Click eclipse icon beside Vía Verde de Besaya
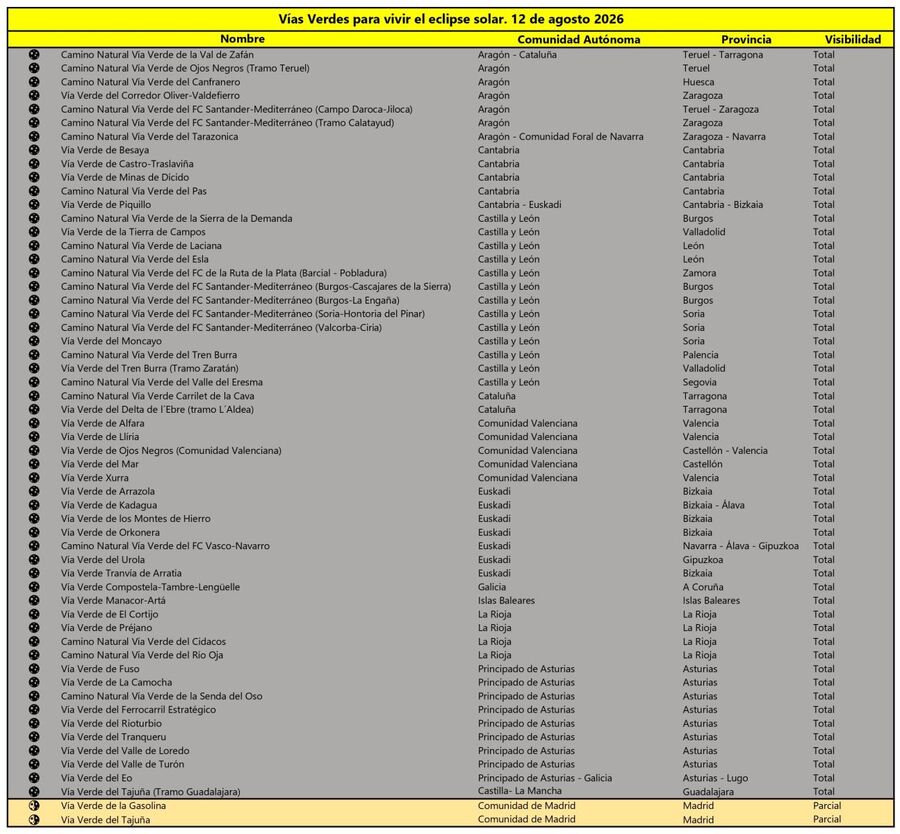Viewport: 900px width, 834px height. [34, 150]
